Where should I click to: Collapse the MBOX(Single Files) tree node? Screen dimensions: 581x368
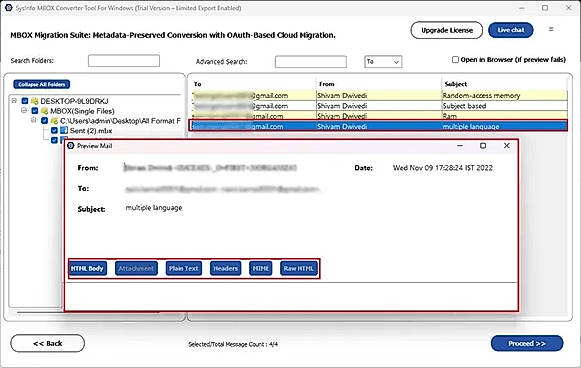[x=24, y=110]
